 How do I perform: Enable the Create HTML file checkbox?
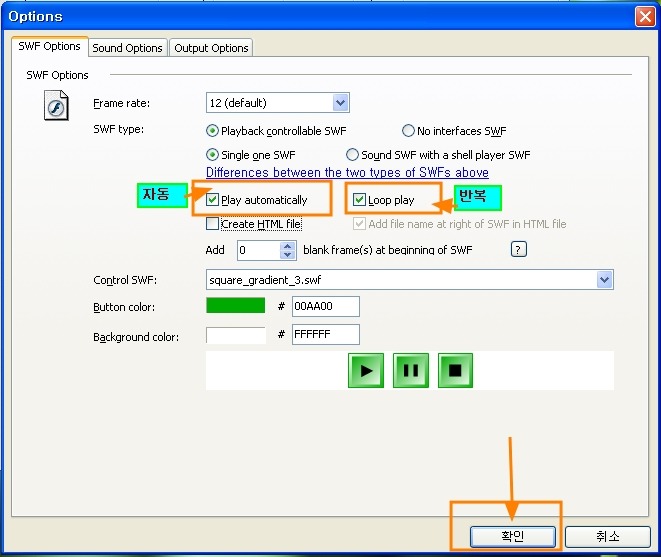point(212,224)
